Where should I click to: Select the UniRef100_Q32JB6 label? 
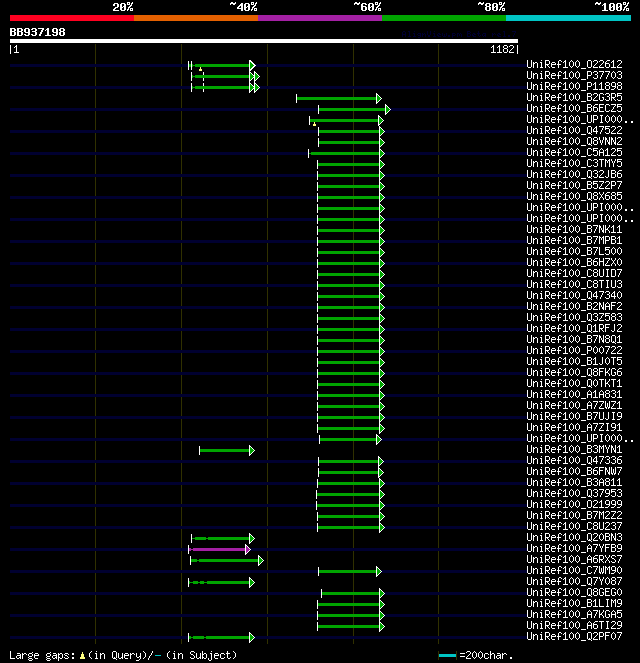click(574, 174)
